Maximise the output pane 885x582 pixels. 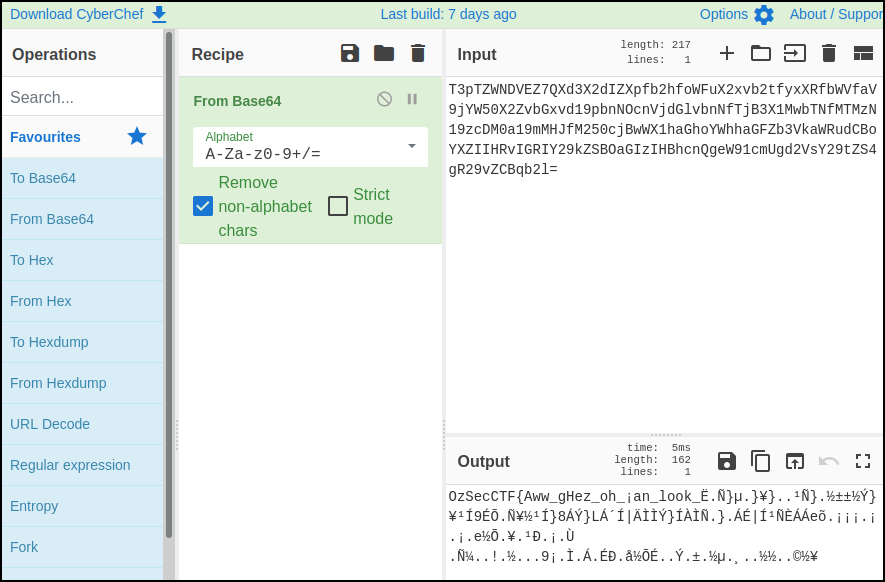click(863, 461)
